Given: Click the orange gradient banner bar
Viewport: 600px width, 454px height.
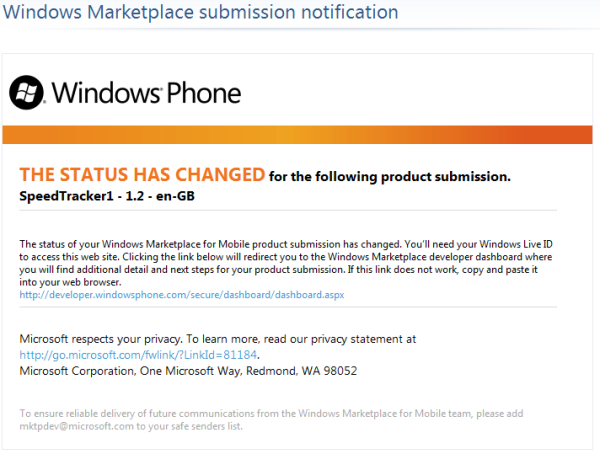Looking at the screenshot, I should [297, 135].
